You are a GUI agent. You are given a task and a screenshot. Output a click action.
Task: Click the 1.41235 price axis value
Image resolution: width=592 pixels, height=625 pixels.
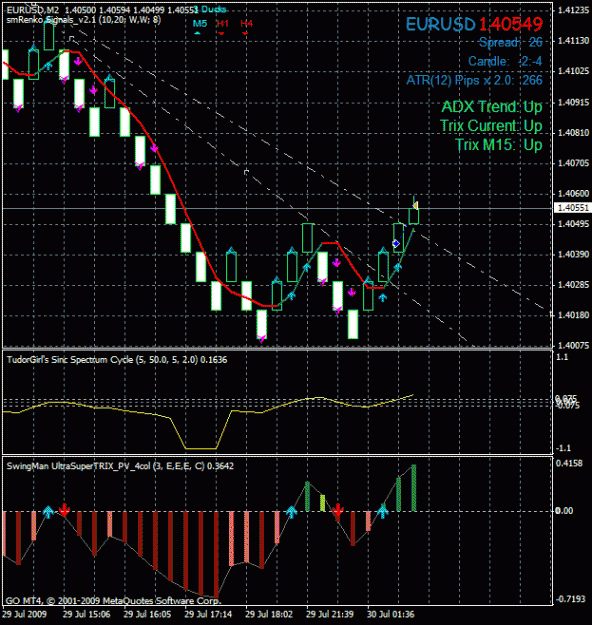(573, 10)
